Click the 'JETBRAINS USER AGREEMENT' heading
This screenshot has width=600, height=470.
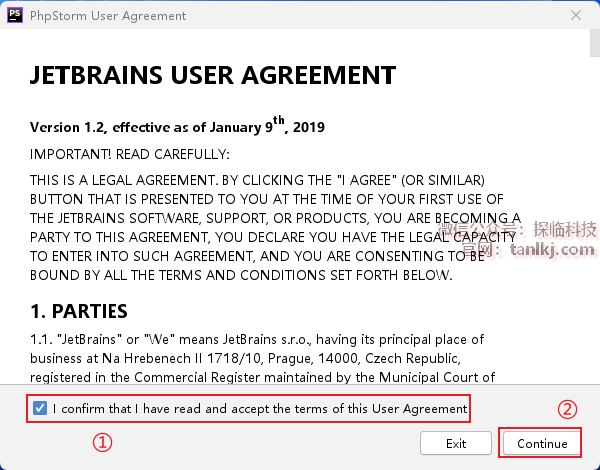212,76
